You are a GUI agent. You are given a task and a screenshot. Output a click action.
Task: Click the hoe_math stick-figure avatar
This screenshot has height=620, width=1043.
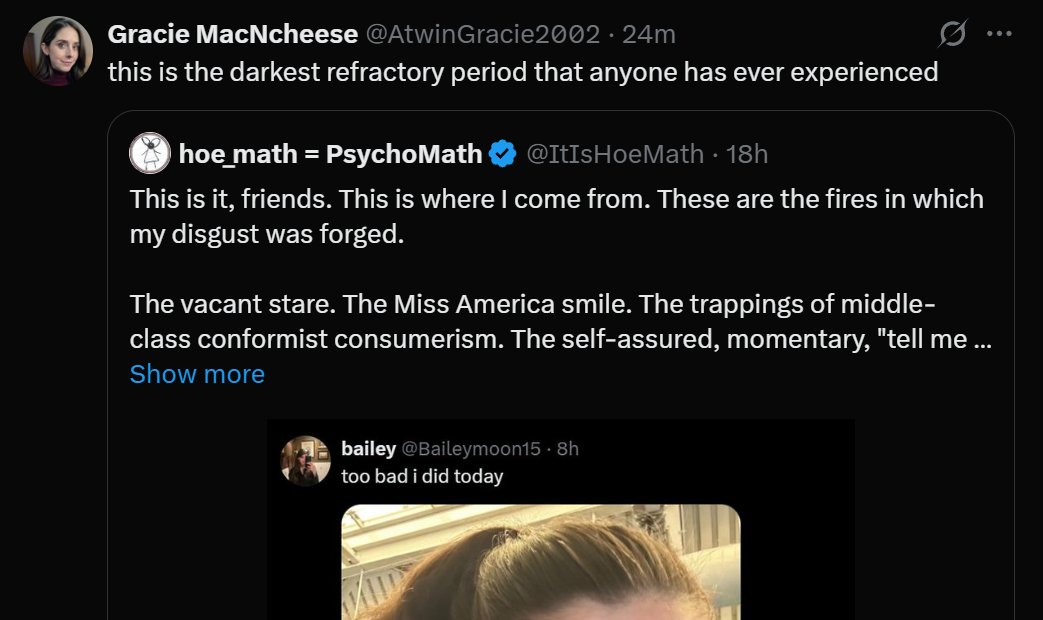(150, 153)
